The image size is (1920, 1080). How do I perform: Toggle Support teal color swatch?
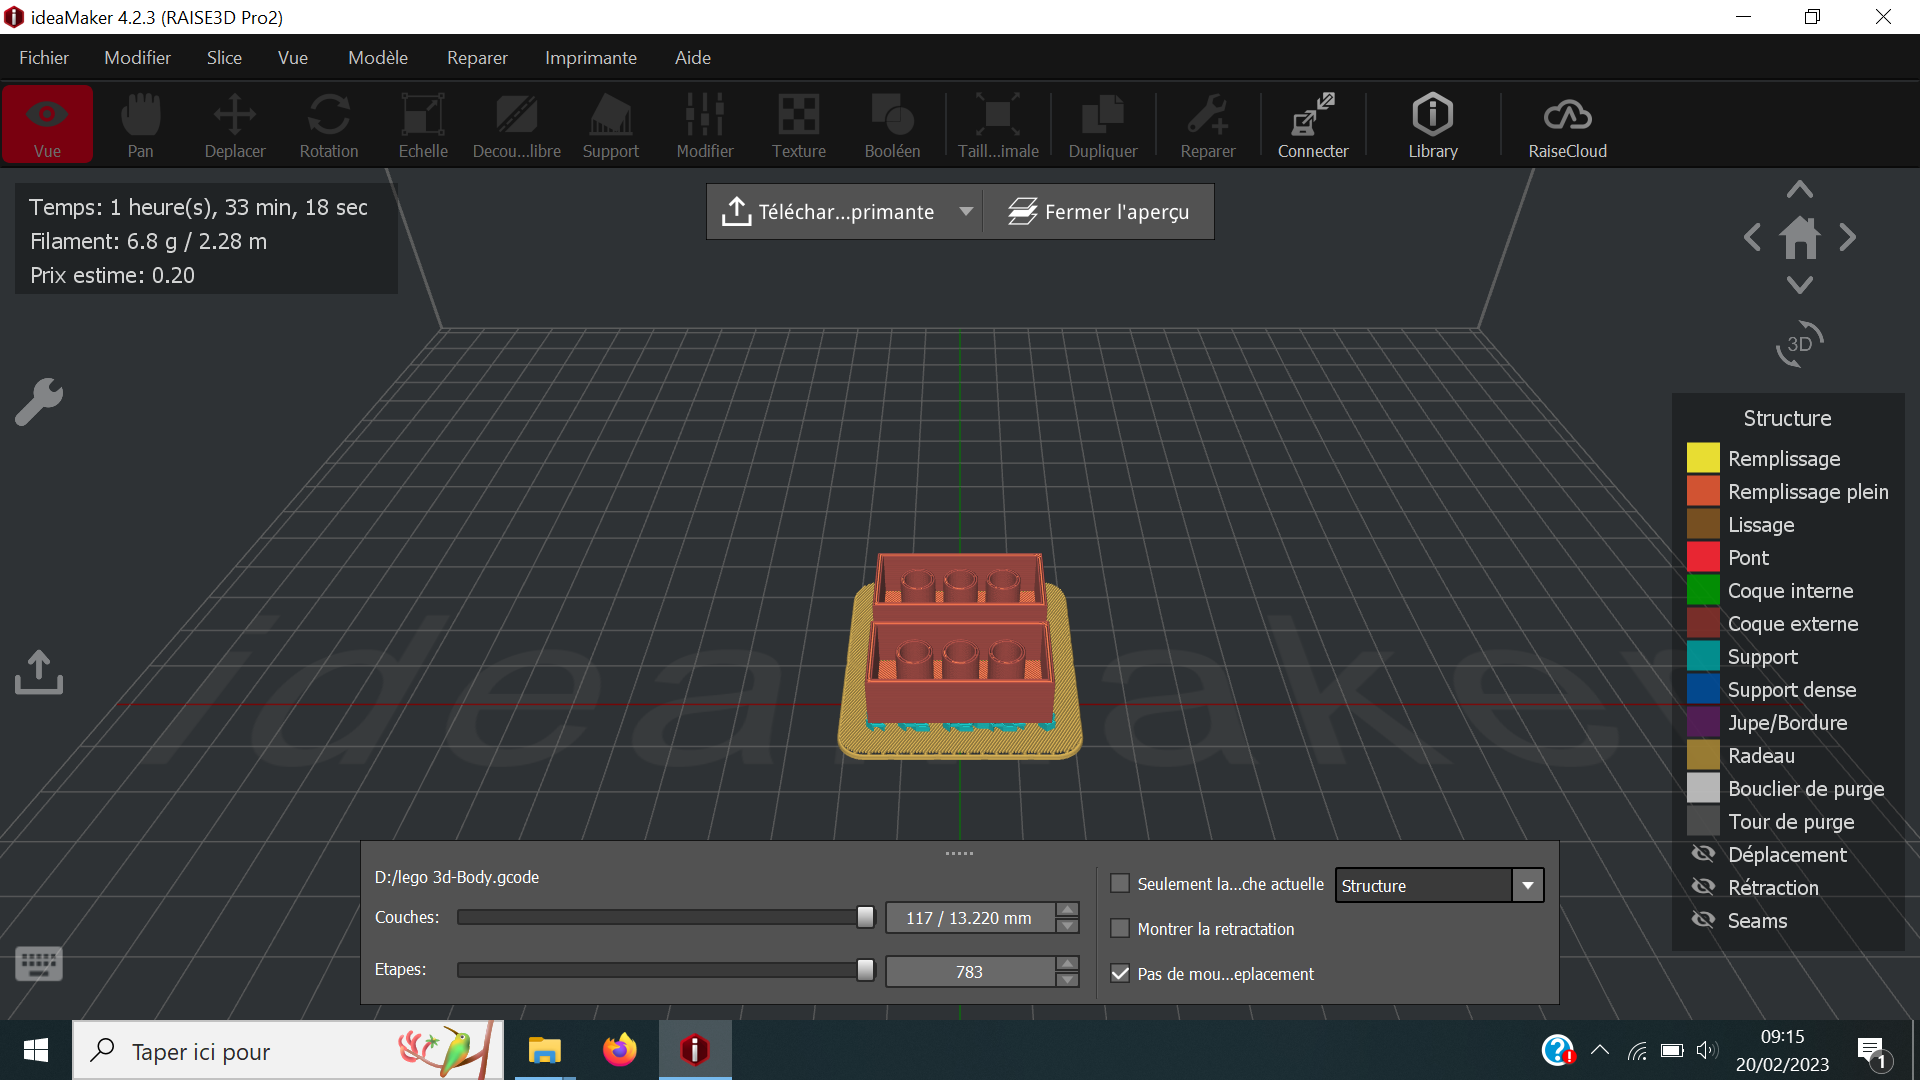tap(1703, 656)
